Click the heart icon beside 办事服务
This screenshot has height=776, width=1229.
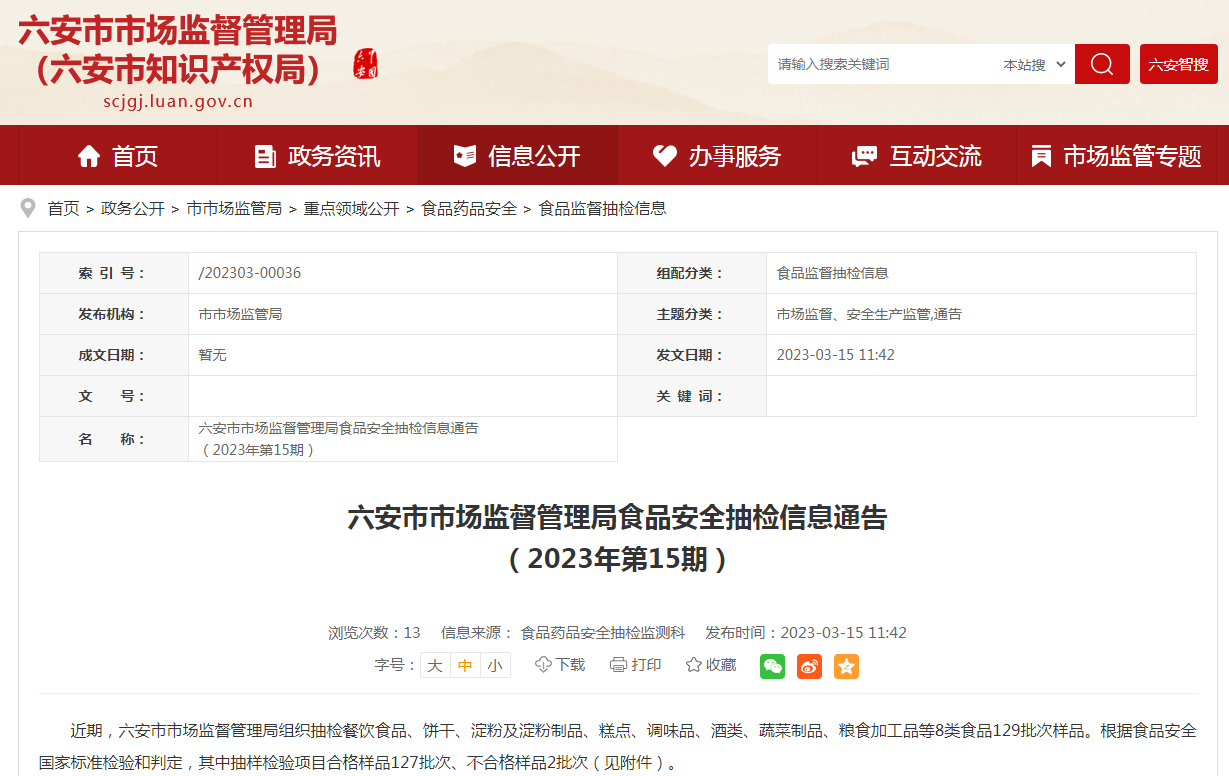pyautogui.click(x=665, y=156)
